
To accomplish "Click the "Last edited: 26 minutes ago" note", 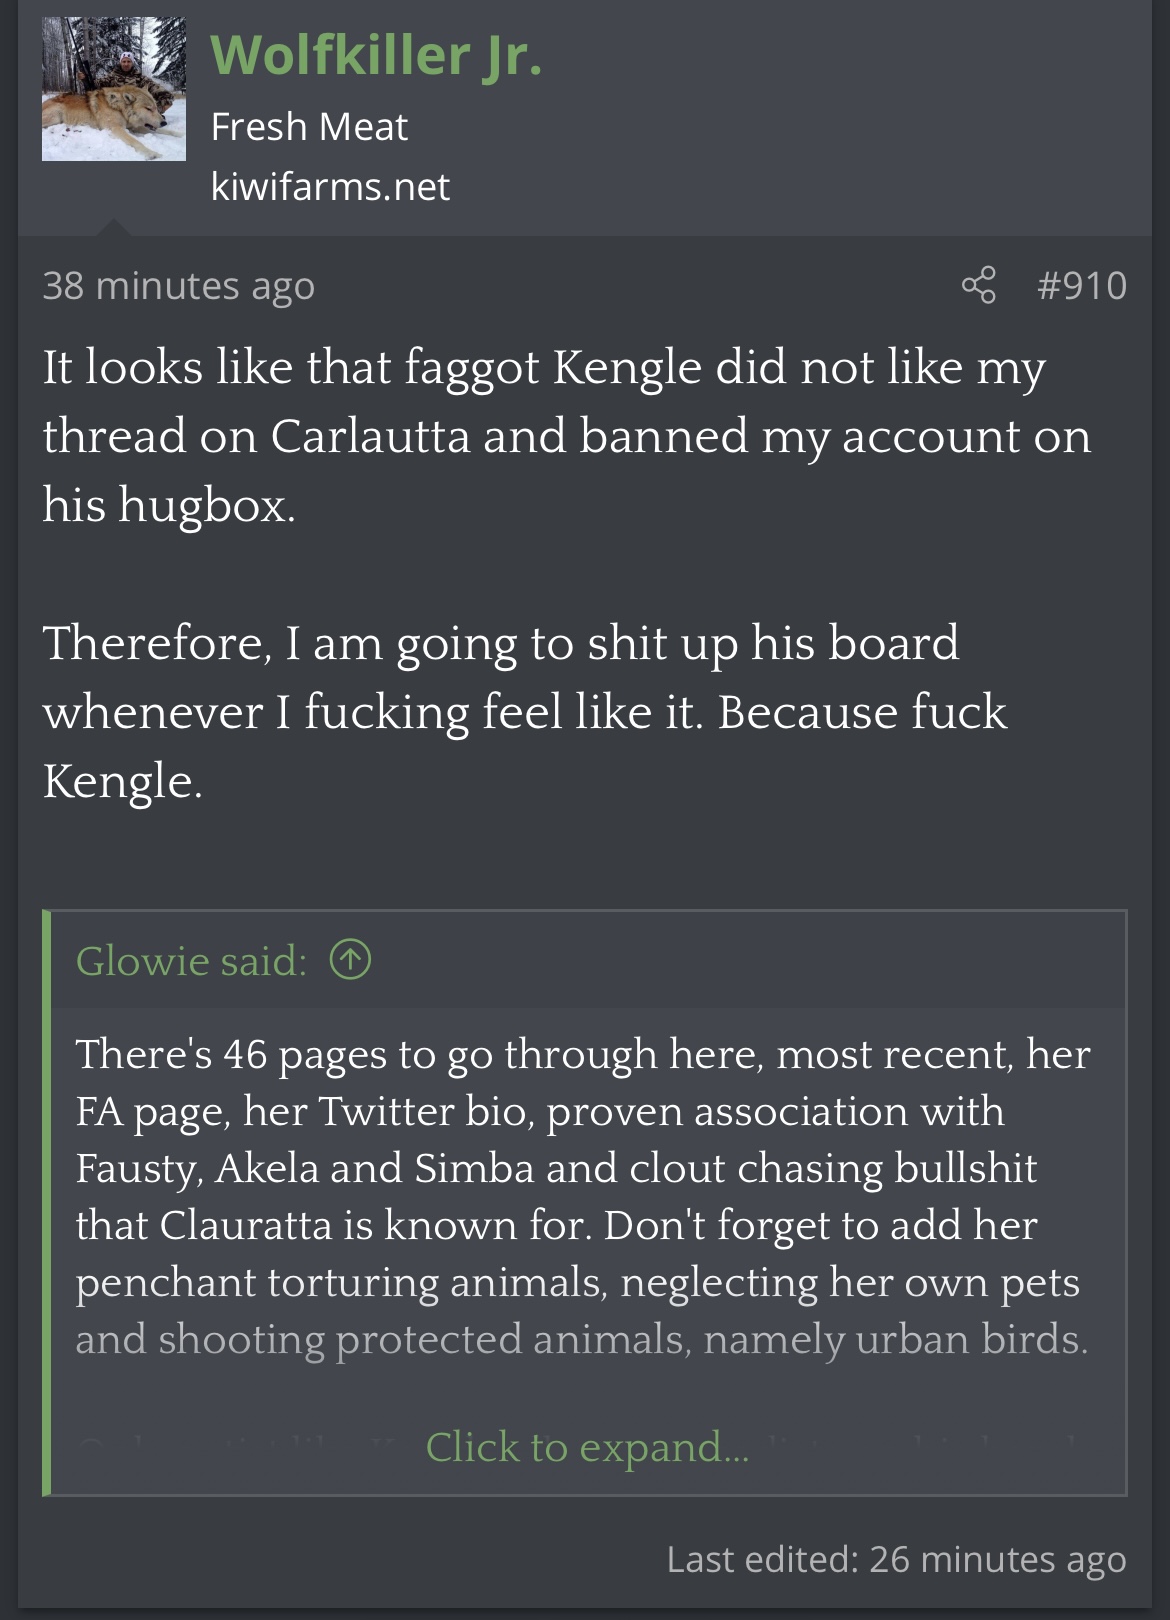I will coord(896,1559).
